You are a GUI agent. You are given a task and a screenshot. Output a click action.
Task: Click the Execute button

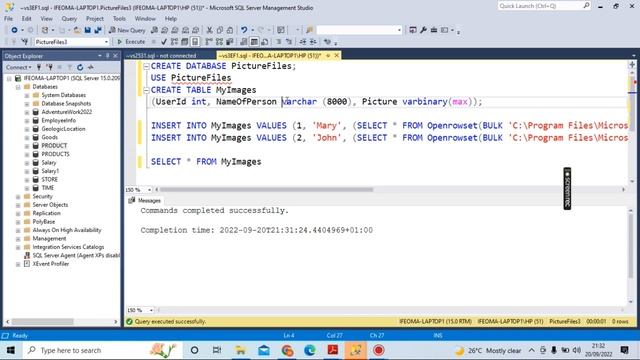pyautogui.click(x=131, y=42)
